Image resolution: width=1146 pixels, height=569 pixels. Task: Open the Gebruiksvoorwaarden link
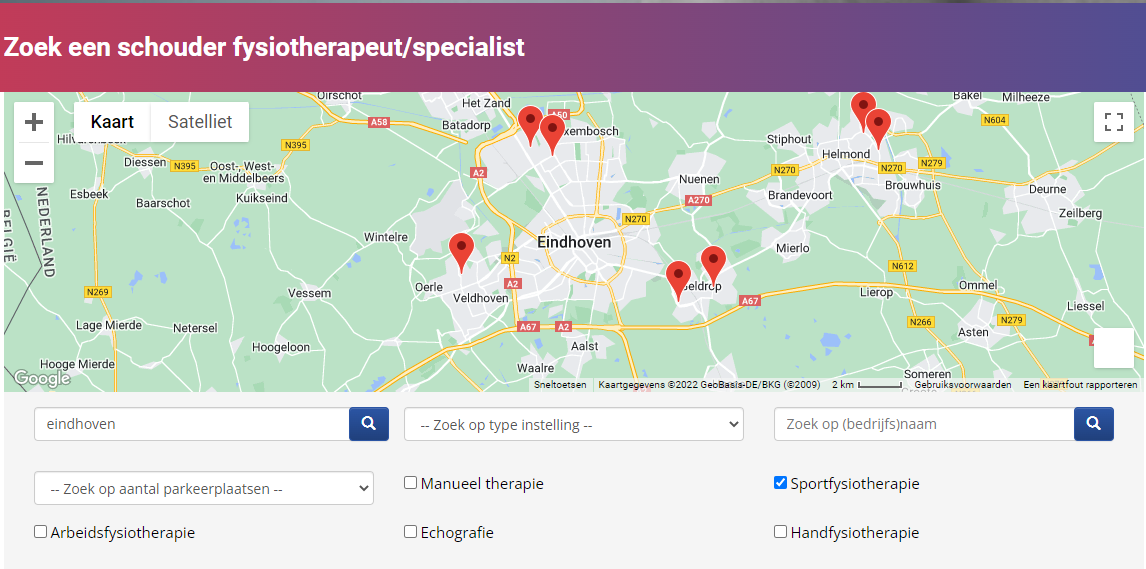coord(962,385)
